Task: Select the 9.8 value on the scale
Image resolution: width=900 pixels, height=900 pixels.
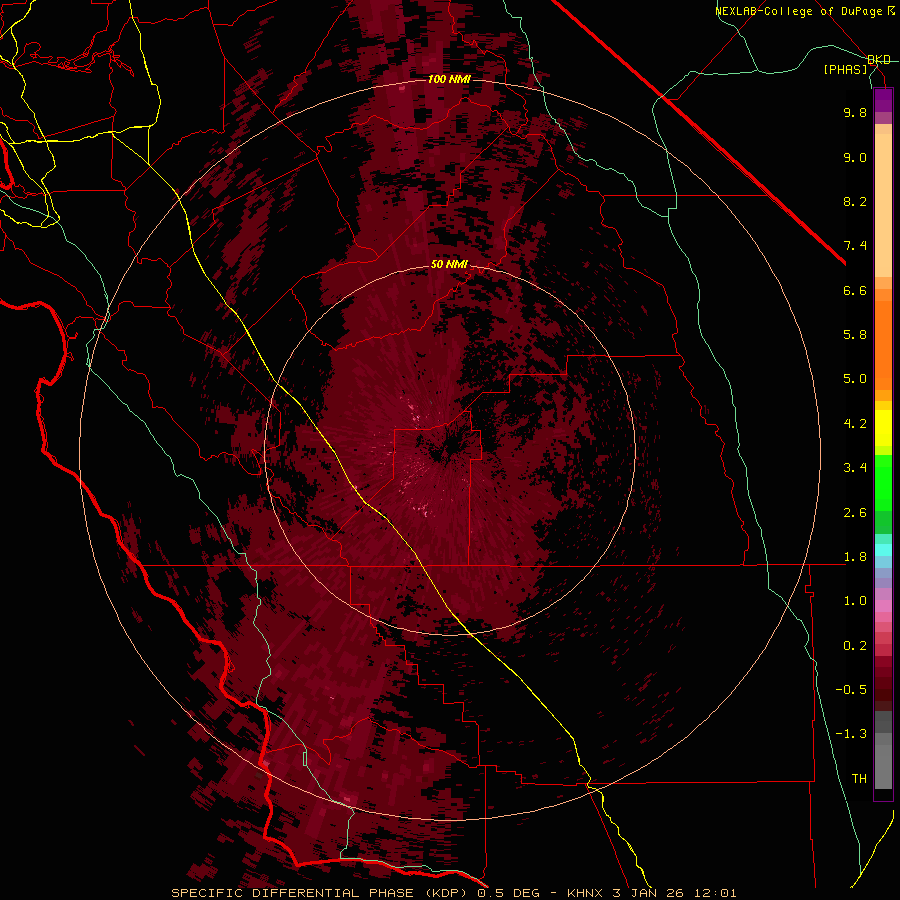Action: tap(855, 112)
